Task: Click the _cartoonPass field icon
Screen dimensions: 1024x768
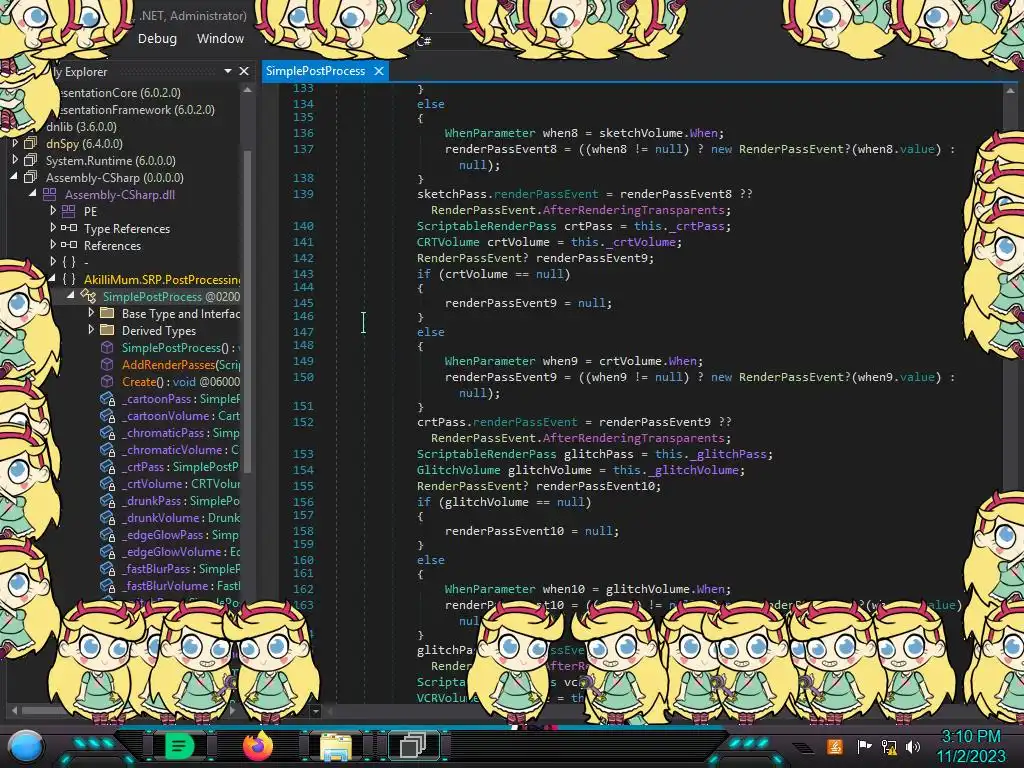Action: coord(108,399)
